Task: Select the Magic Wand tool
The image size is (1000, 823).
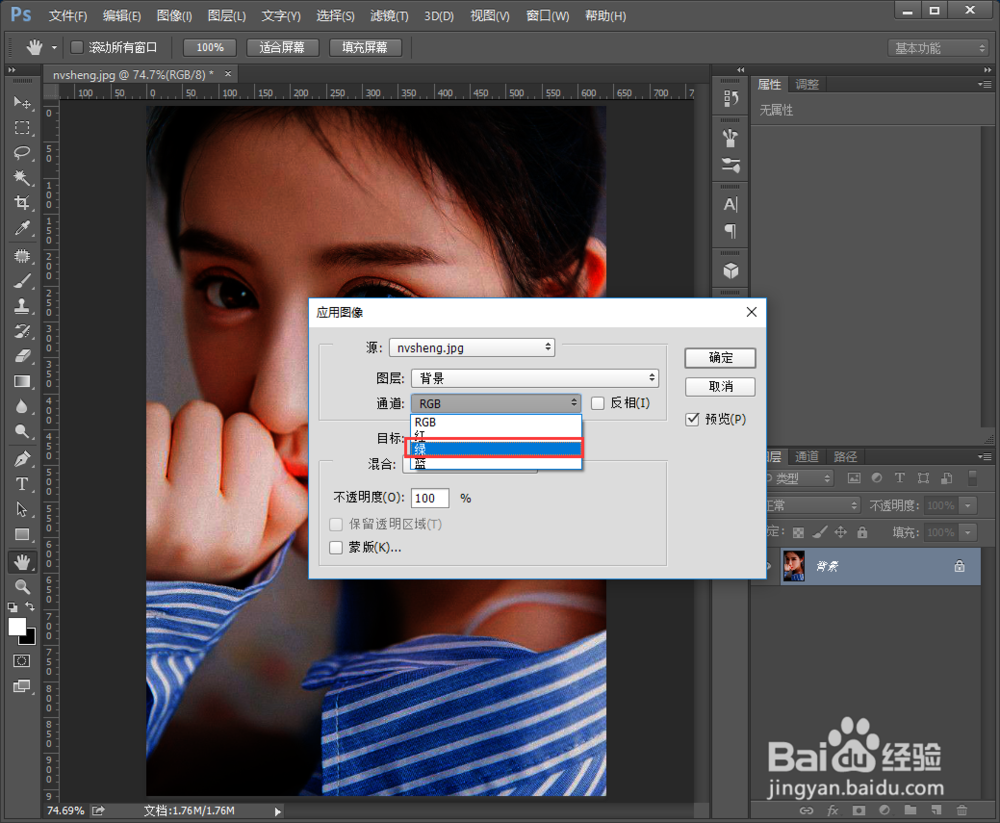Action: pyautogui.click(x=22, y=177)
